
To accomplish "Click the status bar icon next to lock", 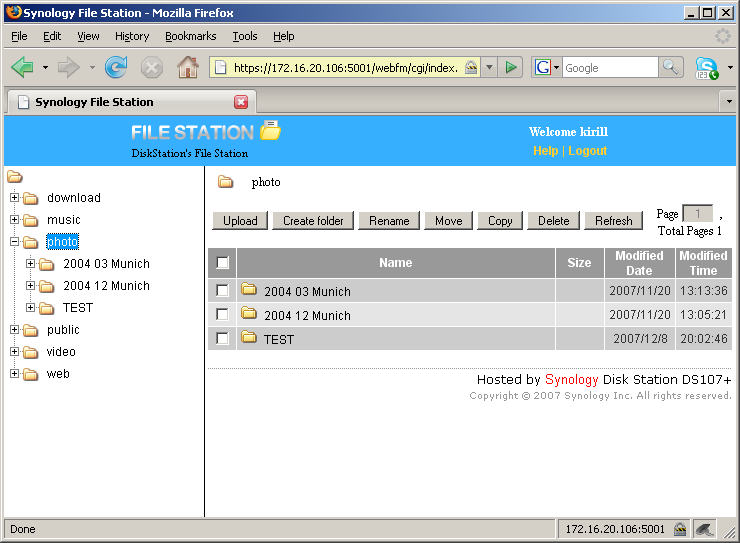I will (x=705, y=529).
